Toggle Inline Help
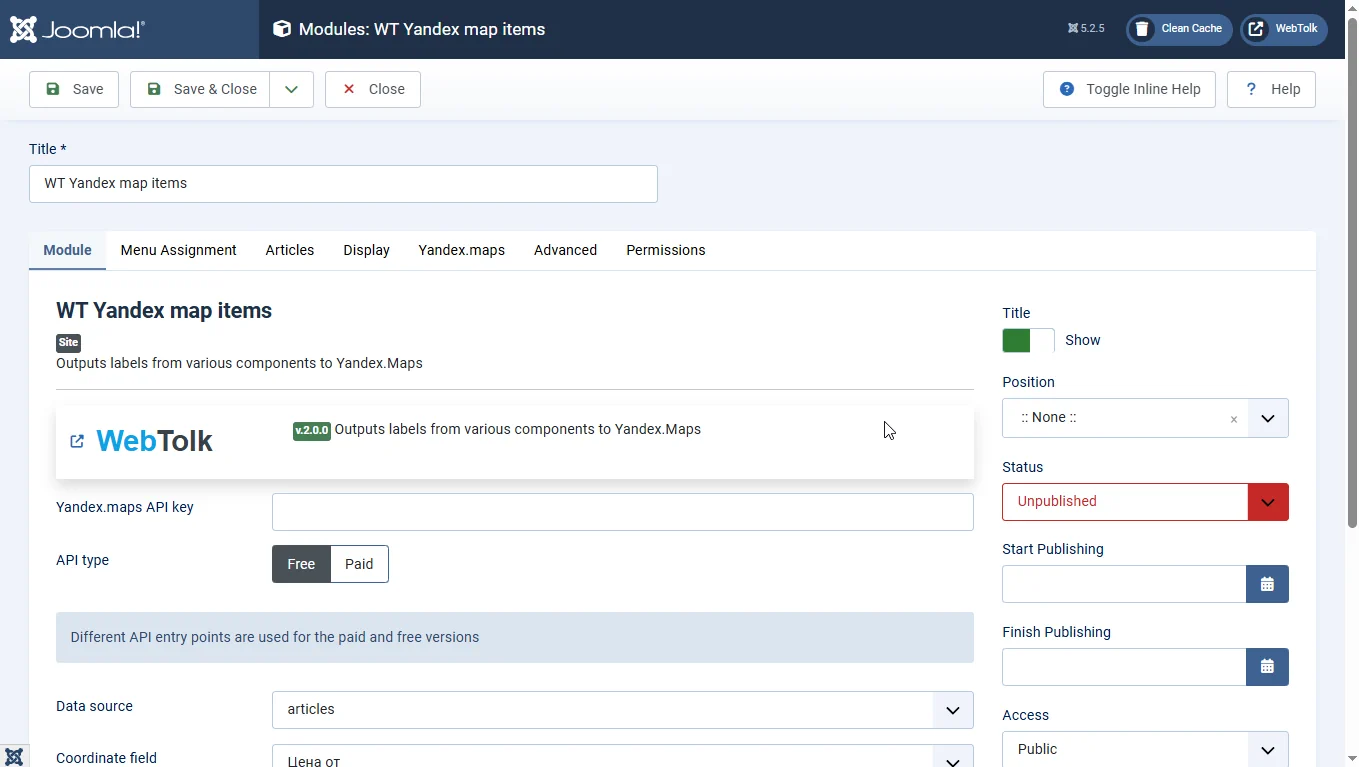This screenshot has height=767, width=1359. pyautogui.click(x=1129, y=89)
